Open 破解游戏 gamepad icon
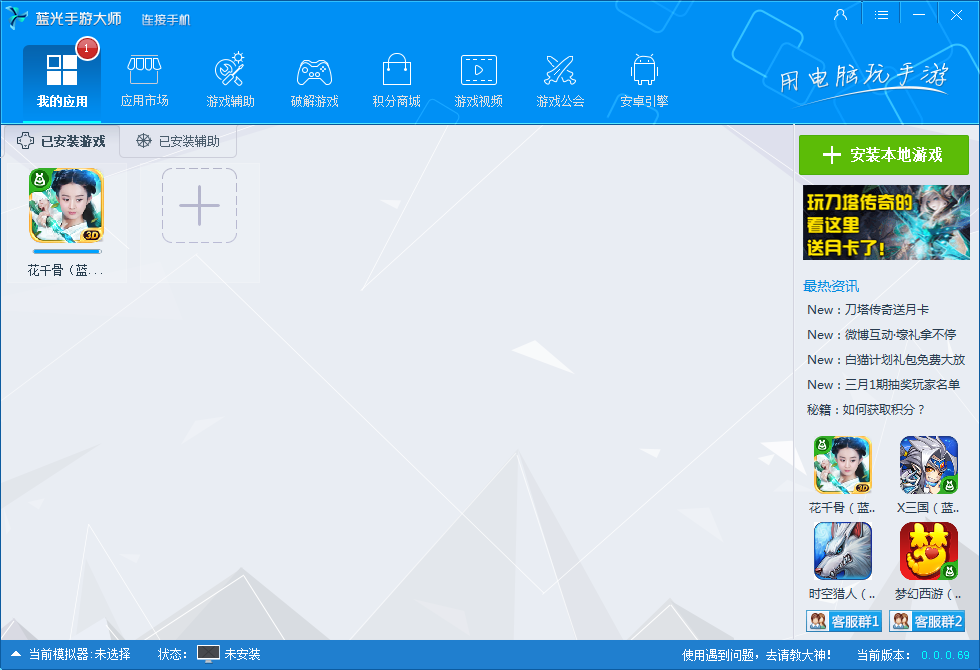Viewport: 980px width, 670px height. (314, 72)
